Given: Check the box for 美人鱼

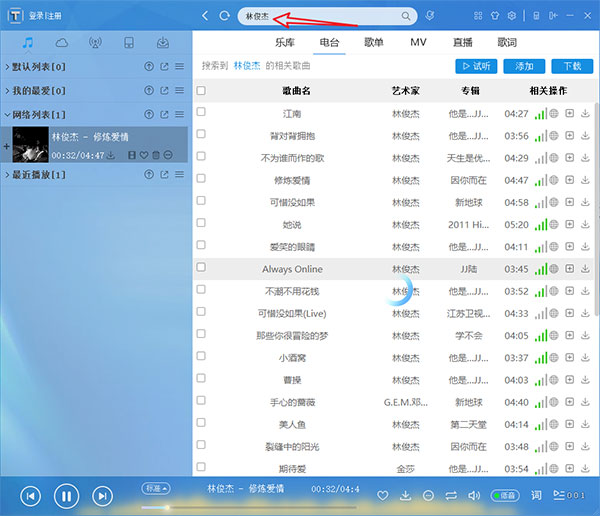Looking at the screenshot, I should [201, 422].
